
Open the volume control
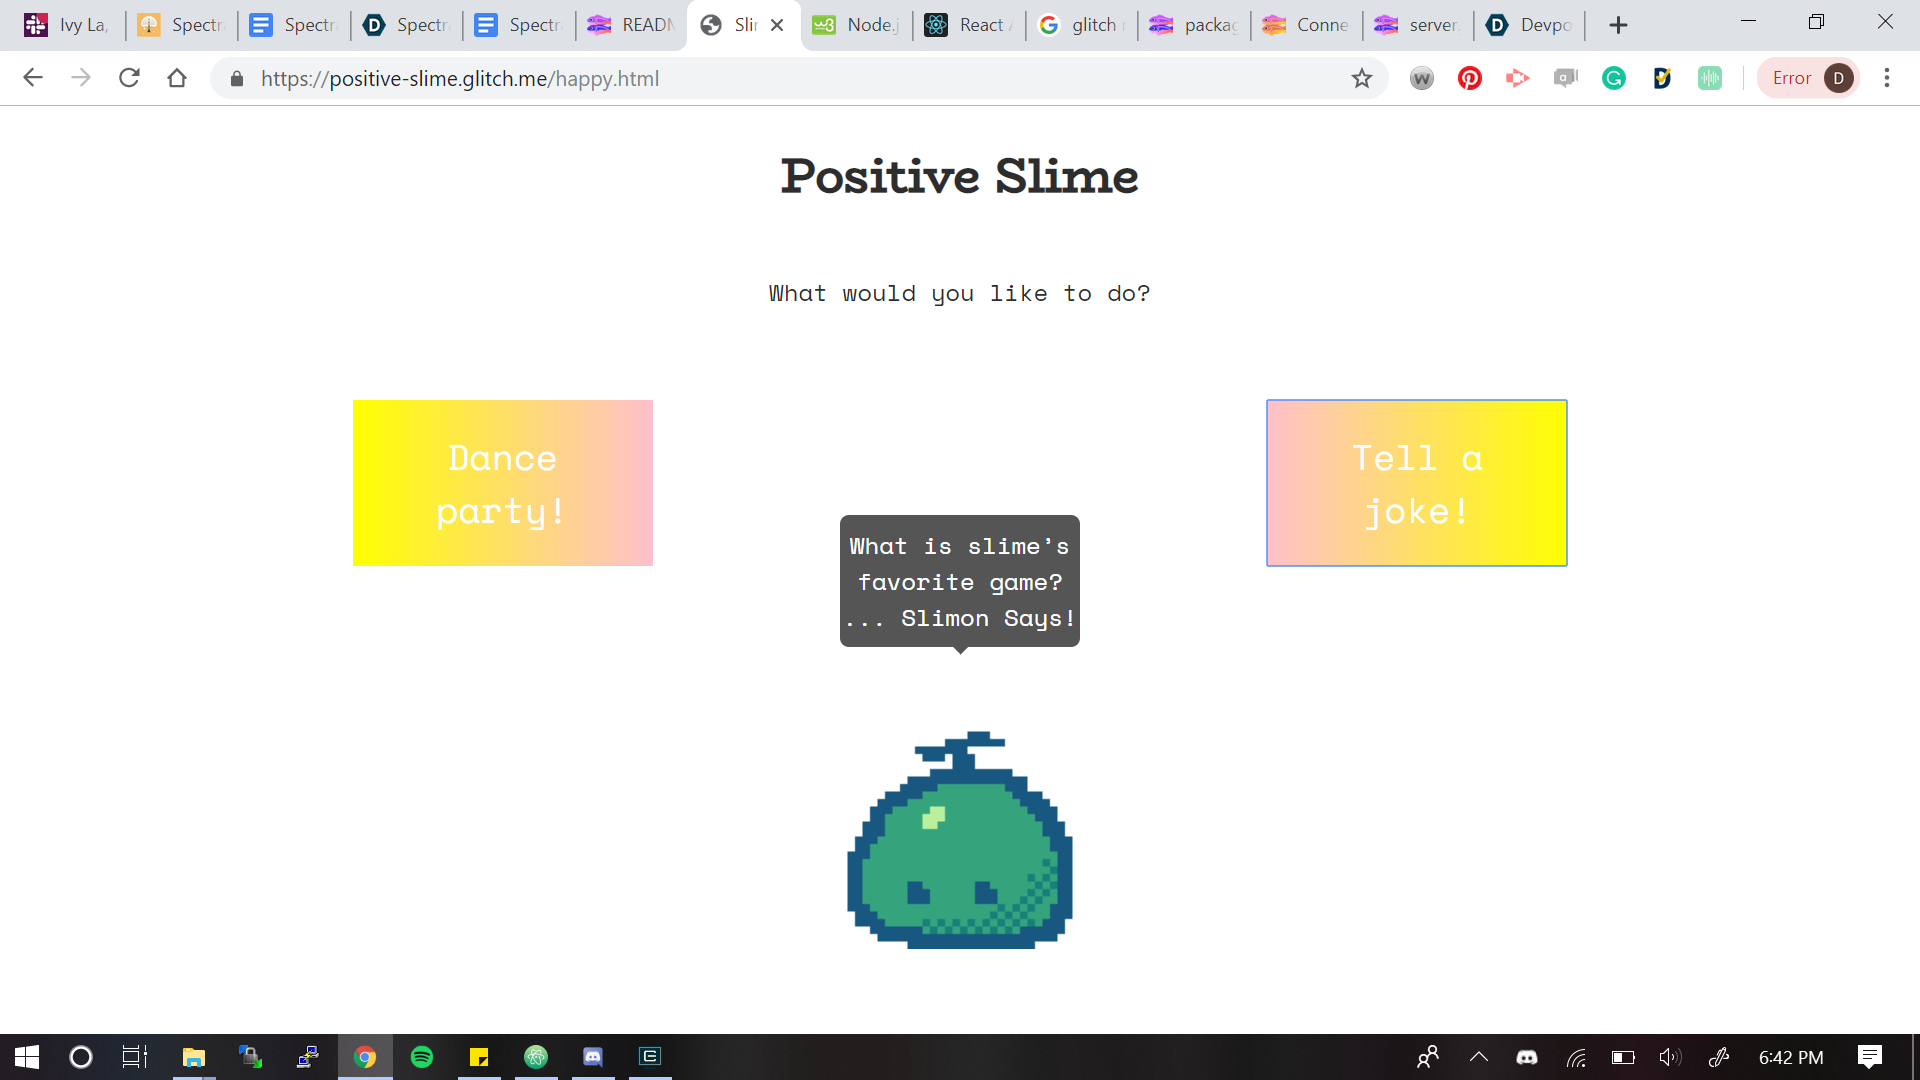1669,1057
